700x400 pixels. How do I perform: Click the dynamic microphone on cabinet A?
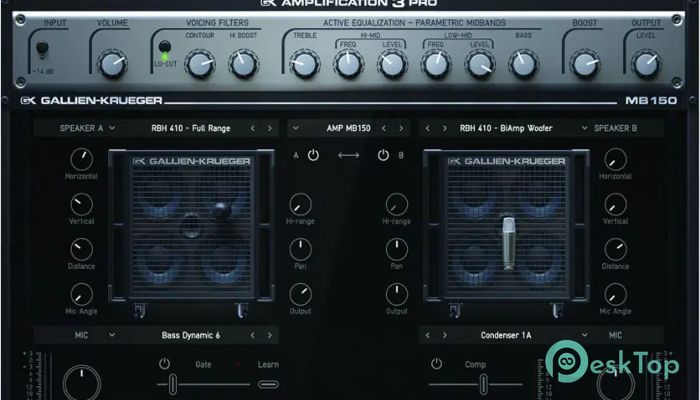(221, 211)
